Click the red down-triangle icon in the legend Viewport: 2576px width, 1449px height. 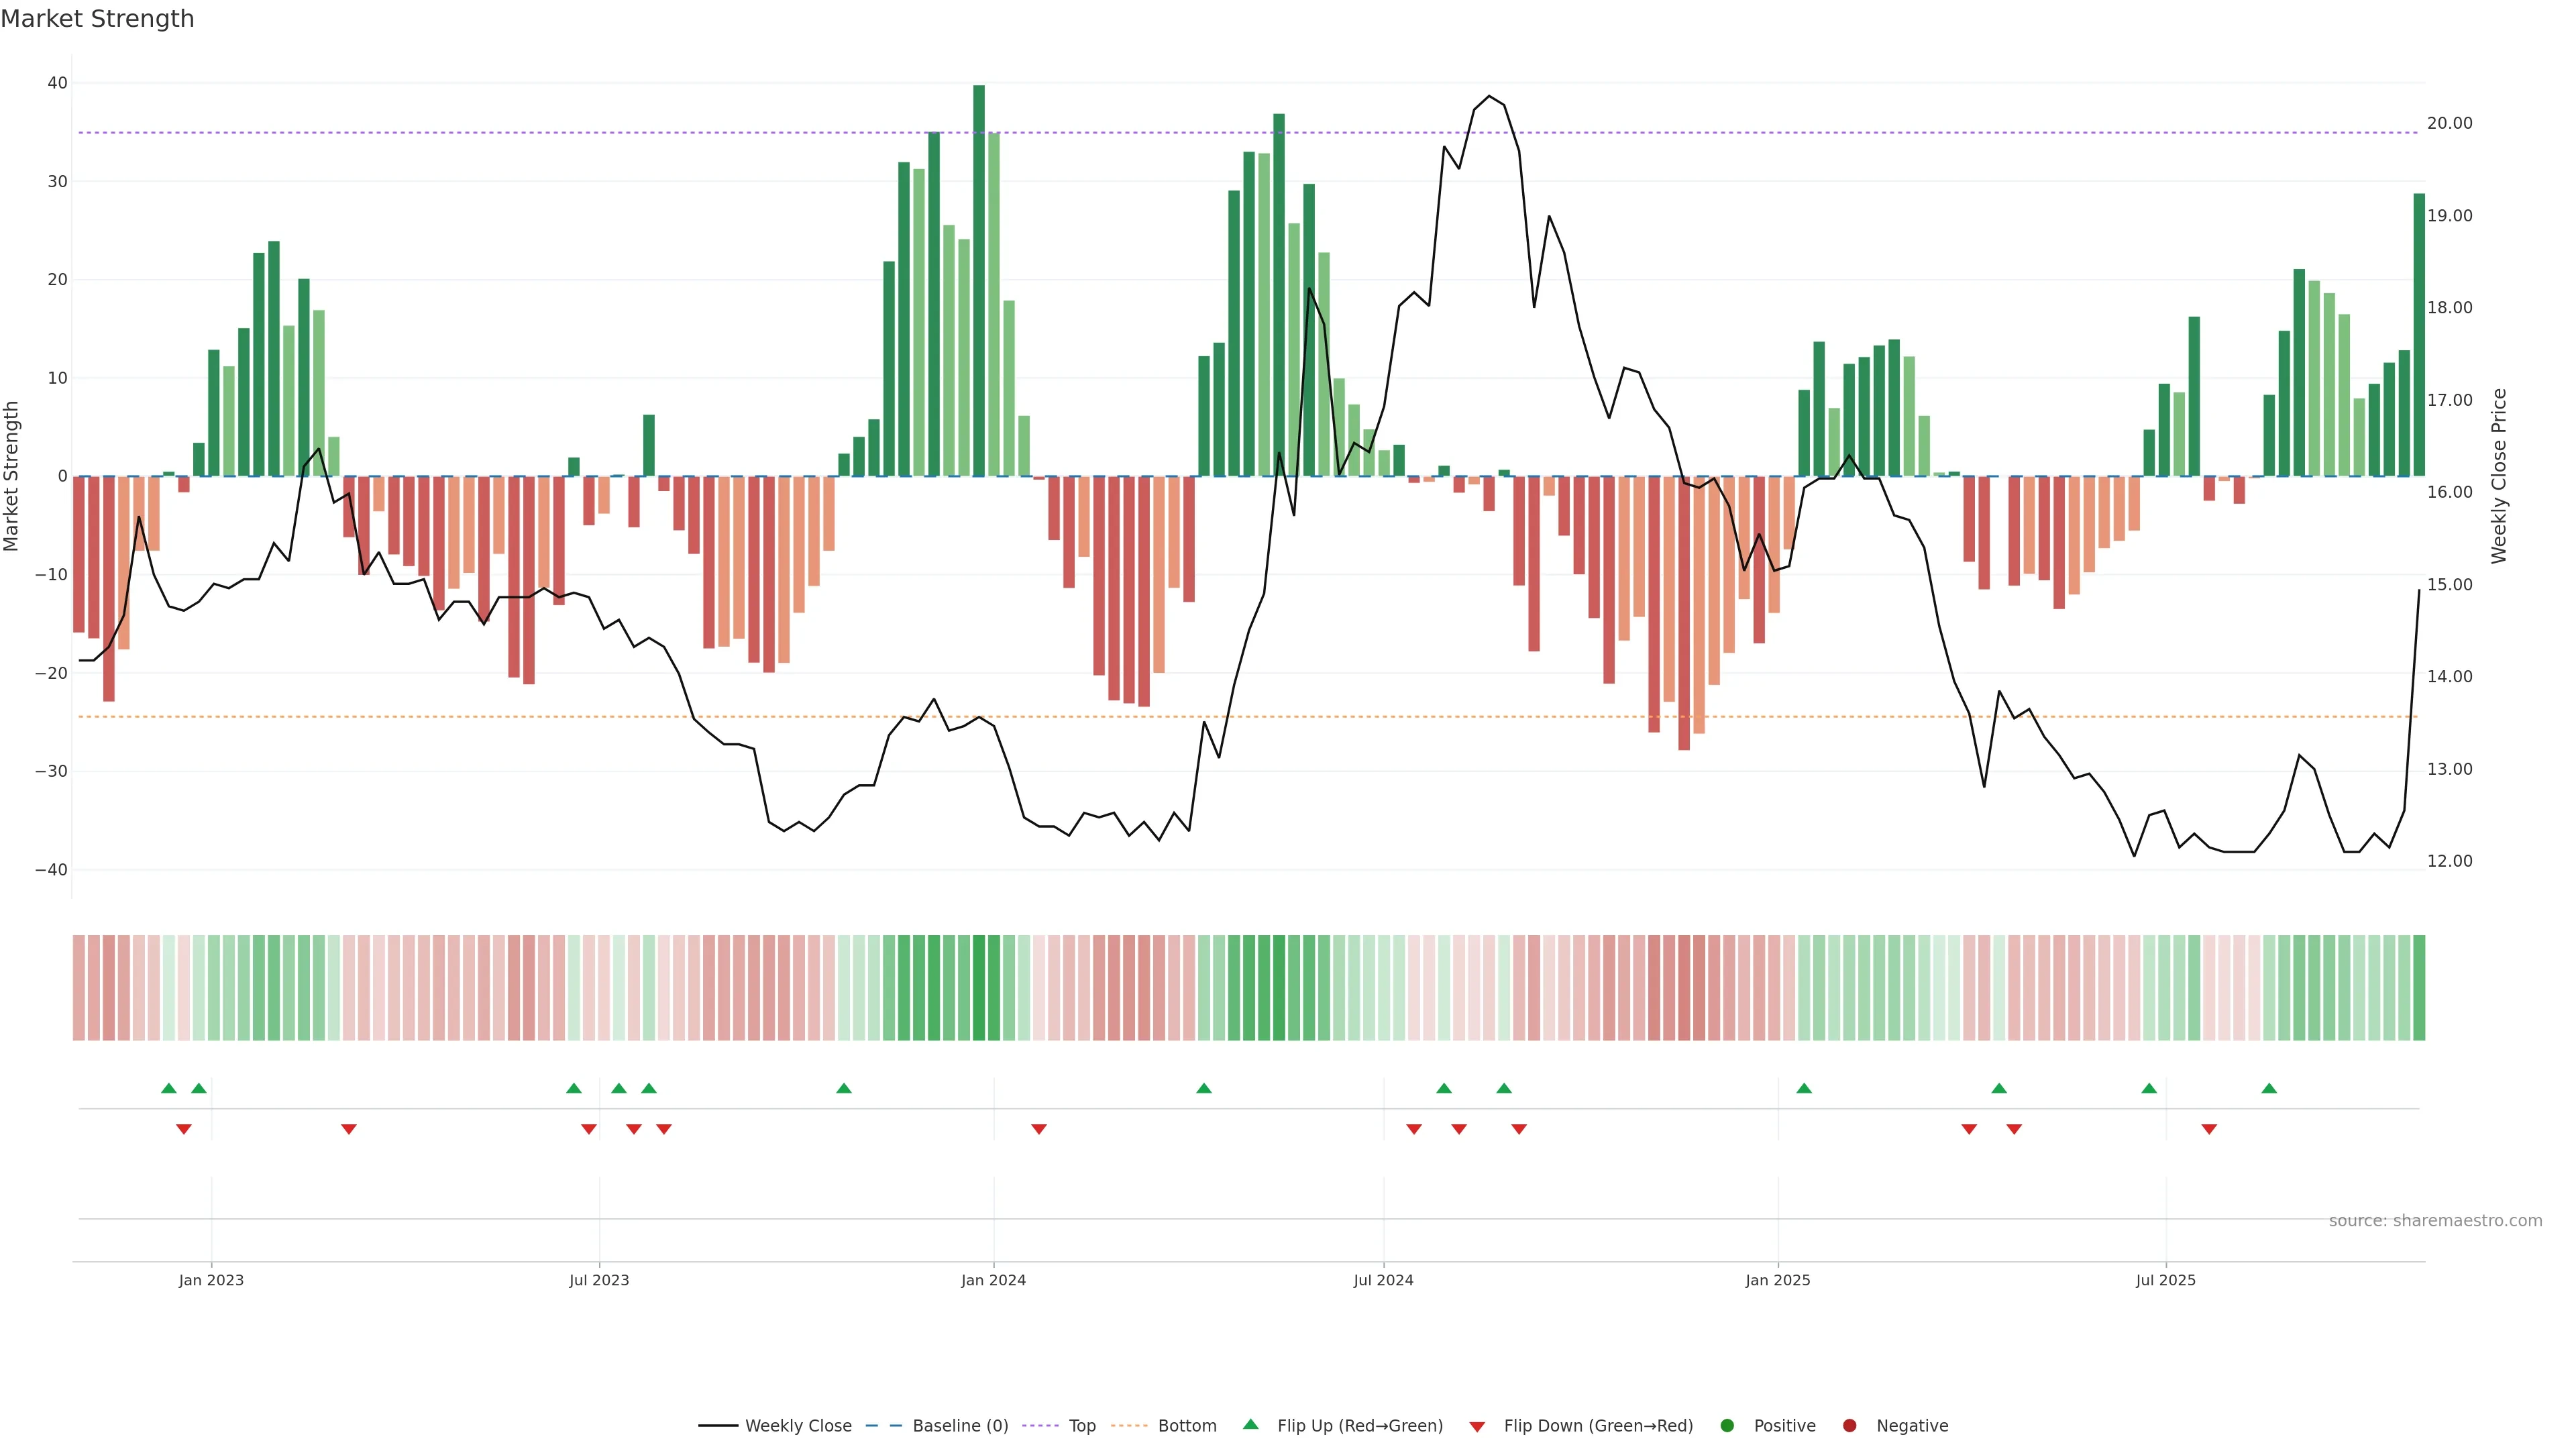(1477, 1427)
